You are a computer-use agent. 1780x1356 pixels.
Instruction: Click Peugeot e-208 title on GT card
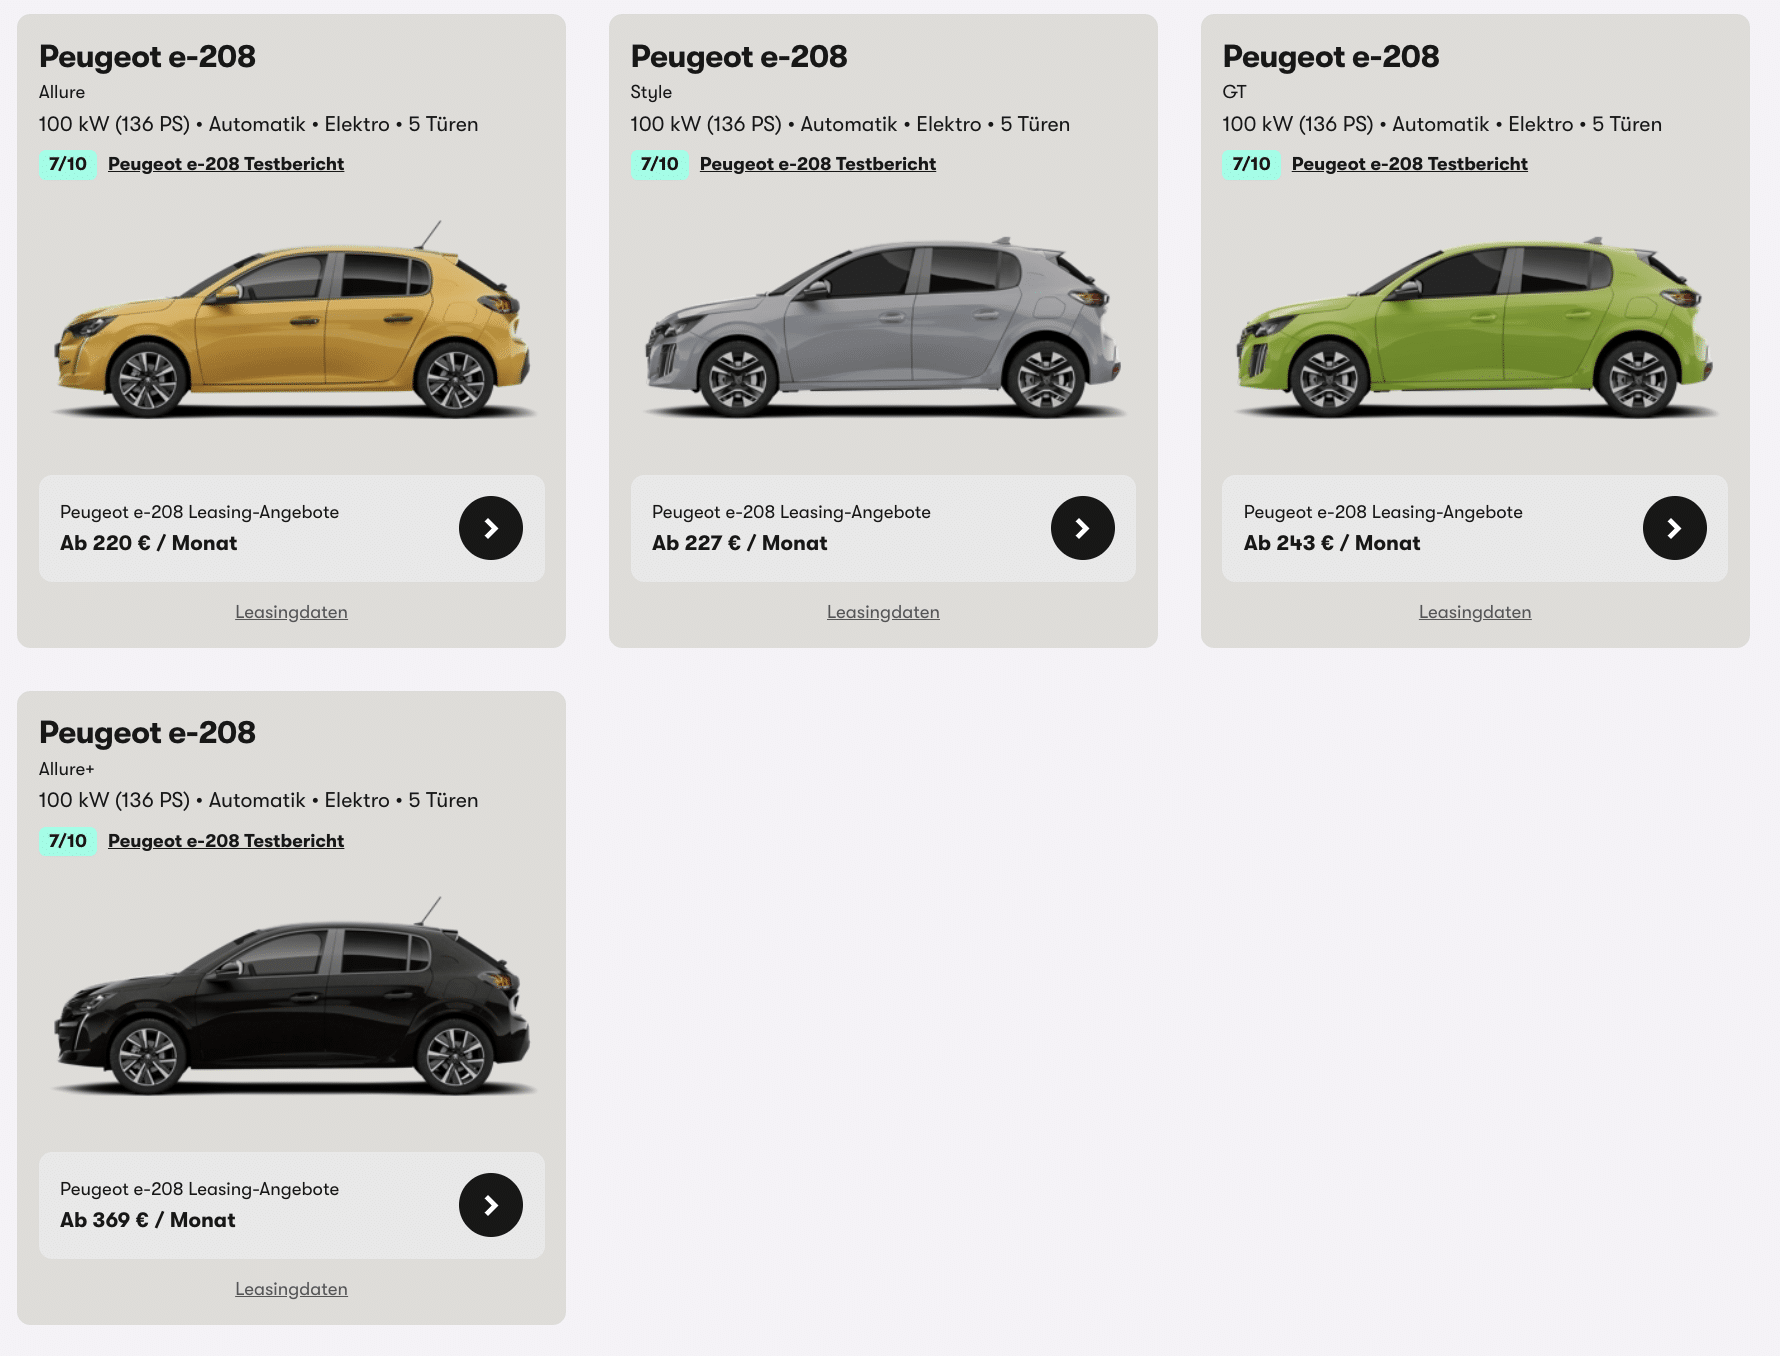coord(1331,57)
